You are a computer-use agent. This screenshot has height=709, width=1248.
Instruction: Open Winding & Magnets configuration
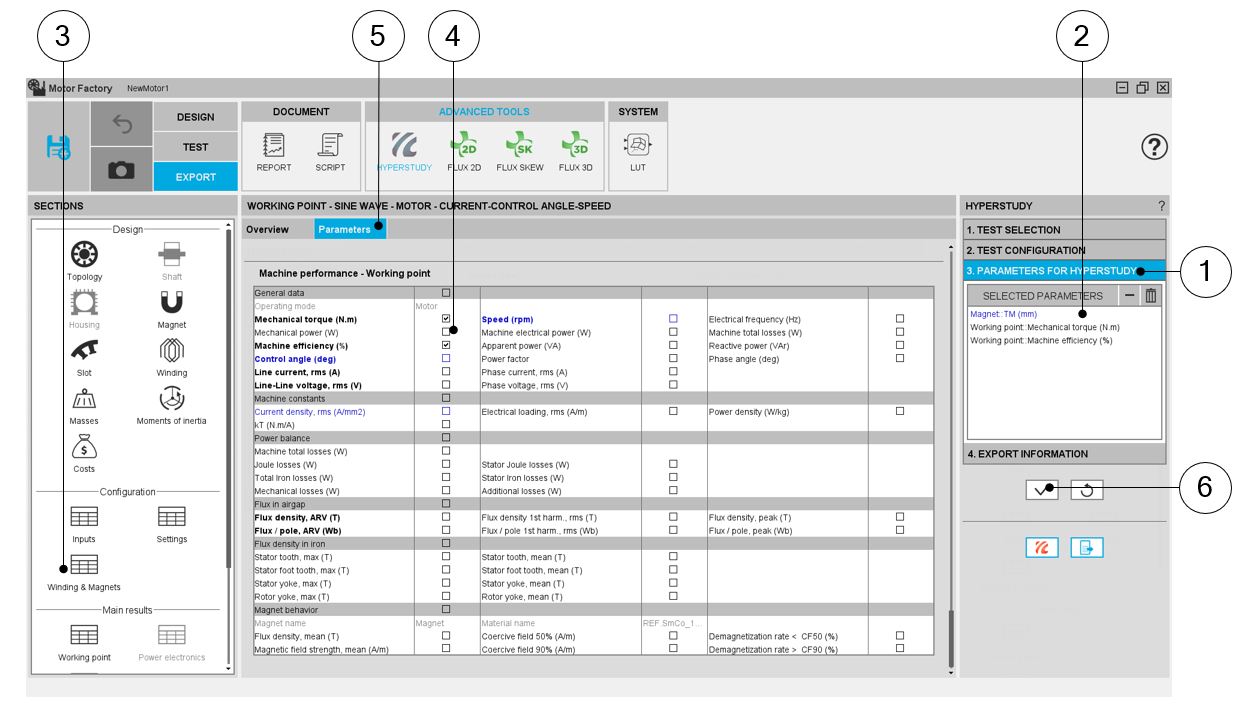[84, 572]
